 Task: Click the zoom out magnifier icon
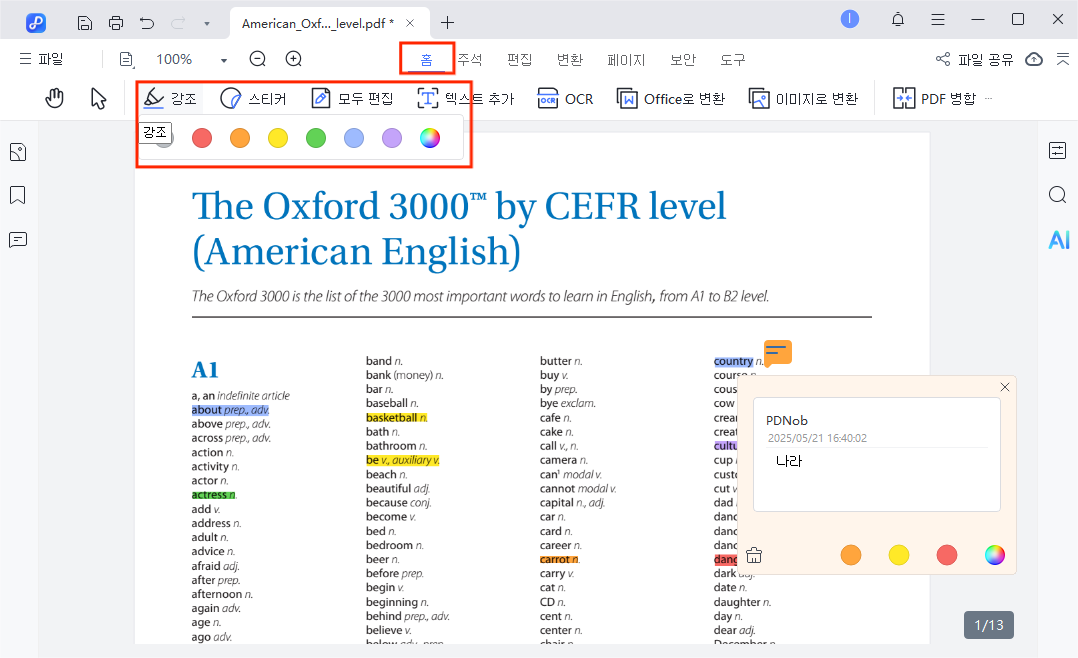point(257,59)
